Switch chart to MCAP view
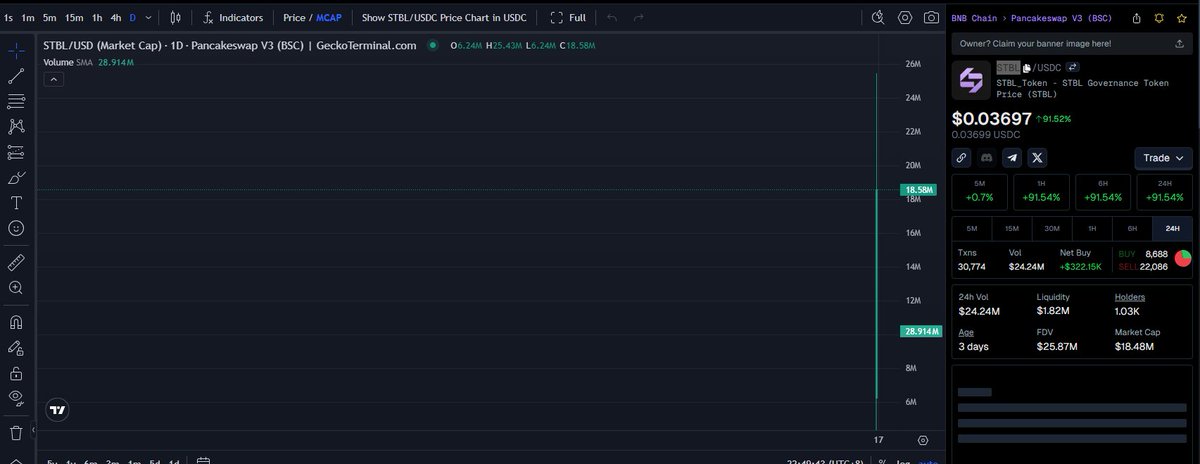 coord(329,18)
